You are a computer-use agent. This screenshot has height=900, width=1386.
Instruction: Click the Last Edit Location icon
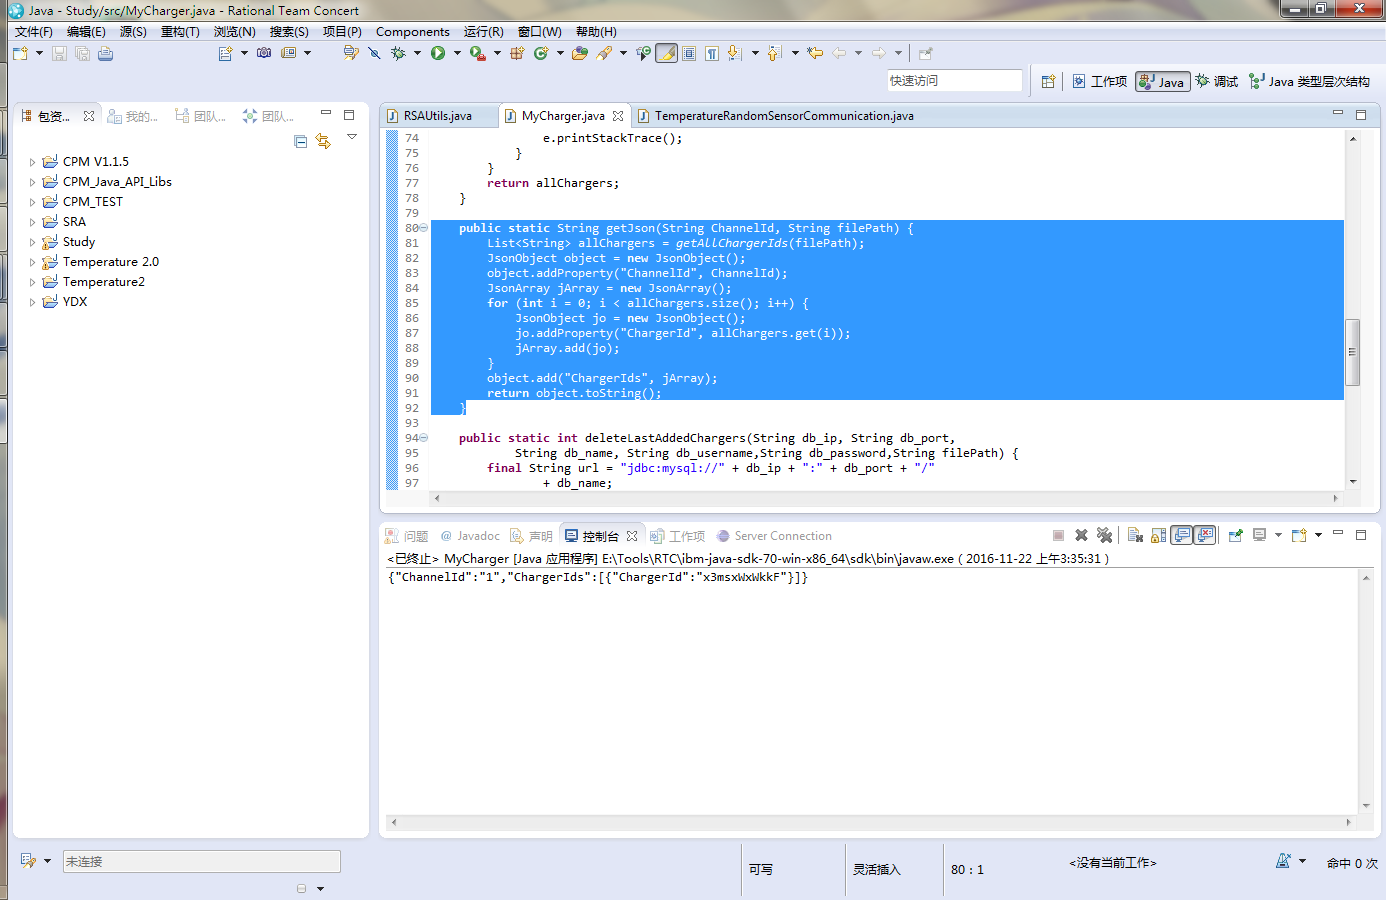815,53
